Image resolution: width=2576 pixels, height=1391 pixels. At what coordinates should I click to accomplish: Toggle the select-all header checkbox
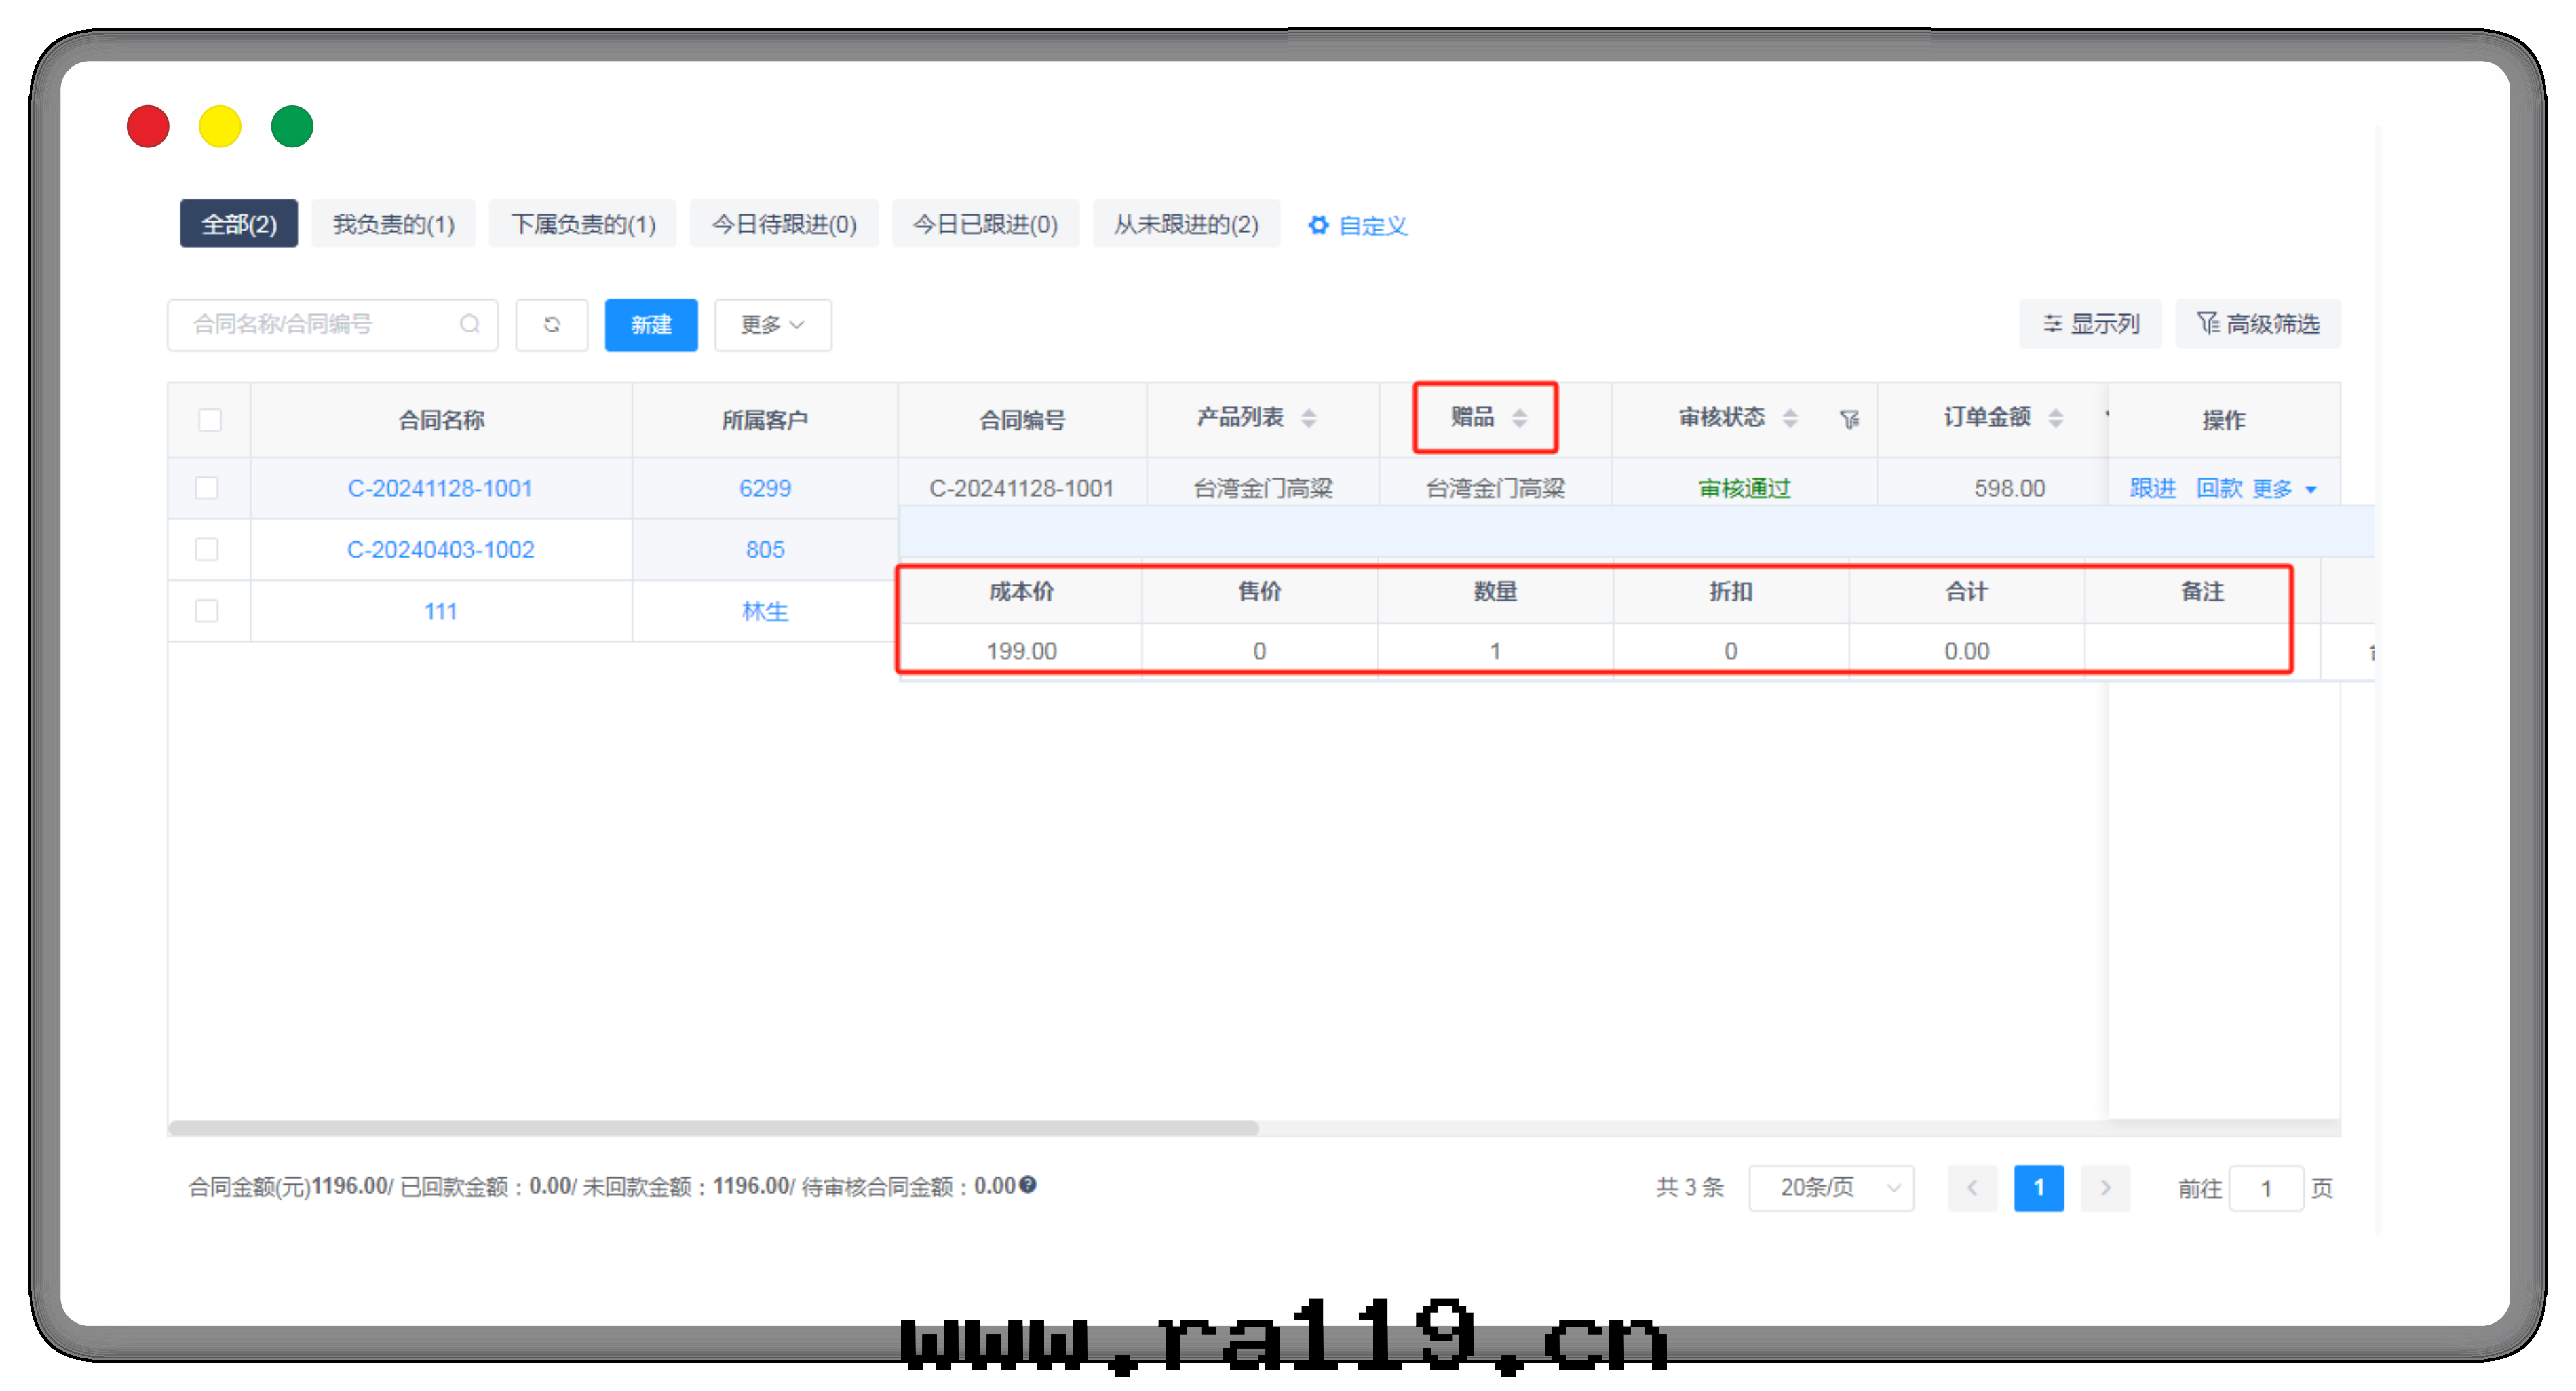pos(209,419)
